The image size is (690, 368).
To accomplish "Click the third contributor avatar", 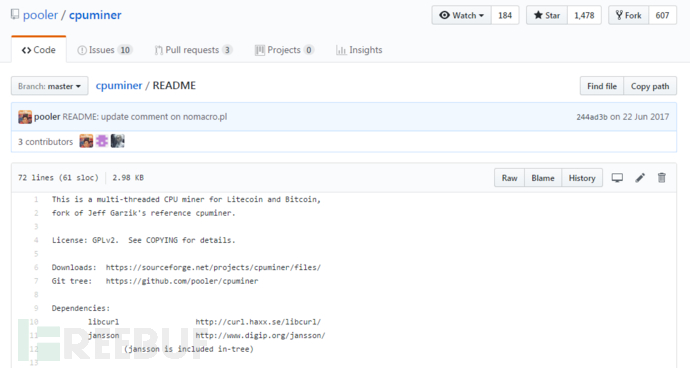I will tap(117, 141).
